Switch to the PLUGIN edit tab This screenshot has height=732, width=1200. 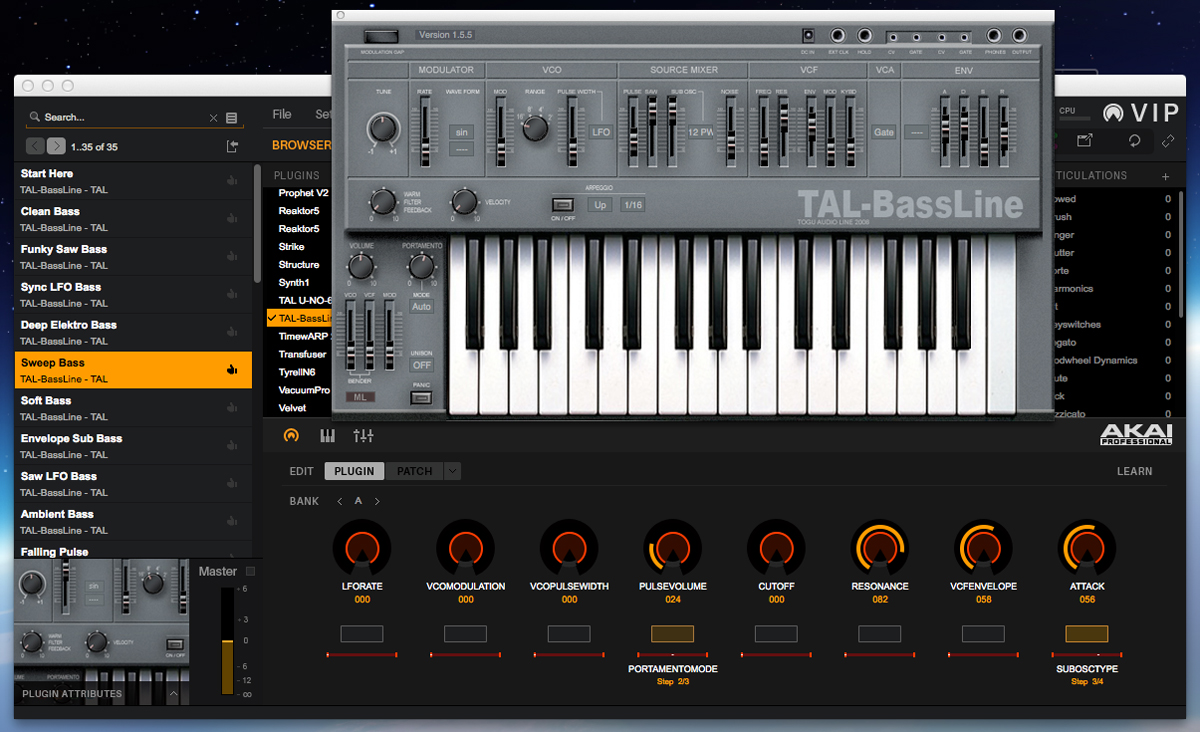(354, 471)
